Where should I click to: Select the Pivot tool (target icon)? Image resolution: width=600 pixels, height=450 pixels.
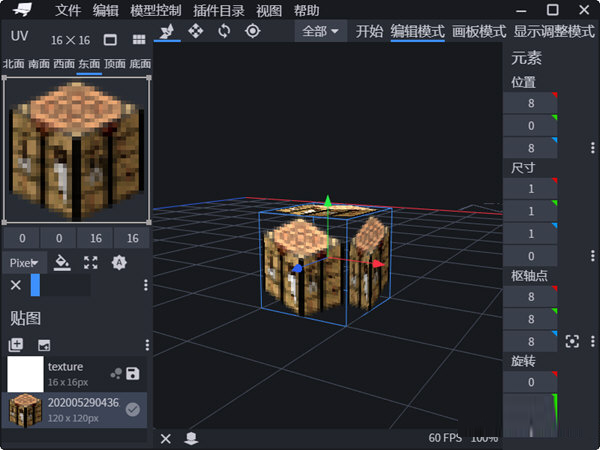pos(252,31)
